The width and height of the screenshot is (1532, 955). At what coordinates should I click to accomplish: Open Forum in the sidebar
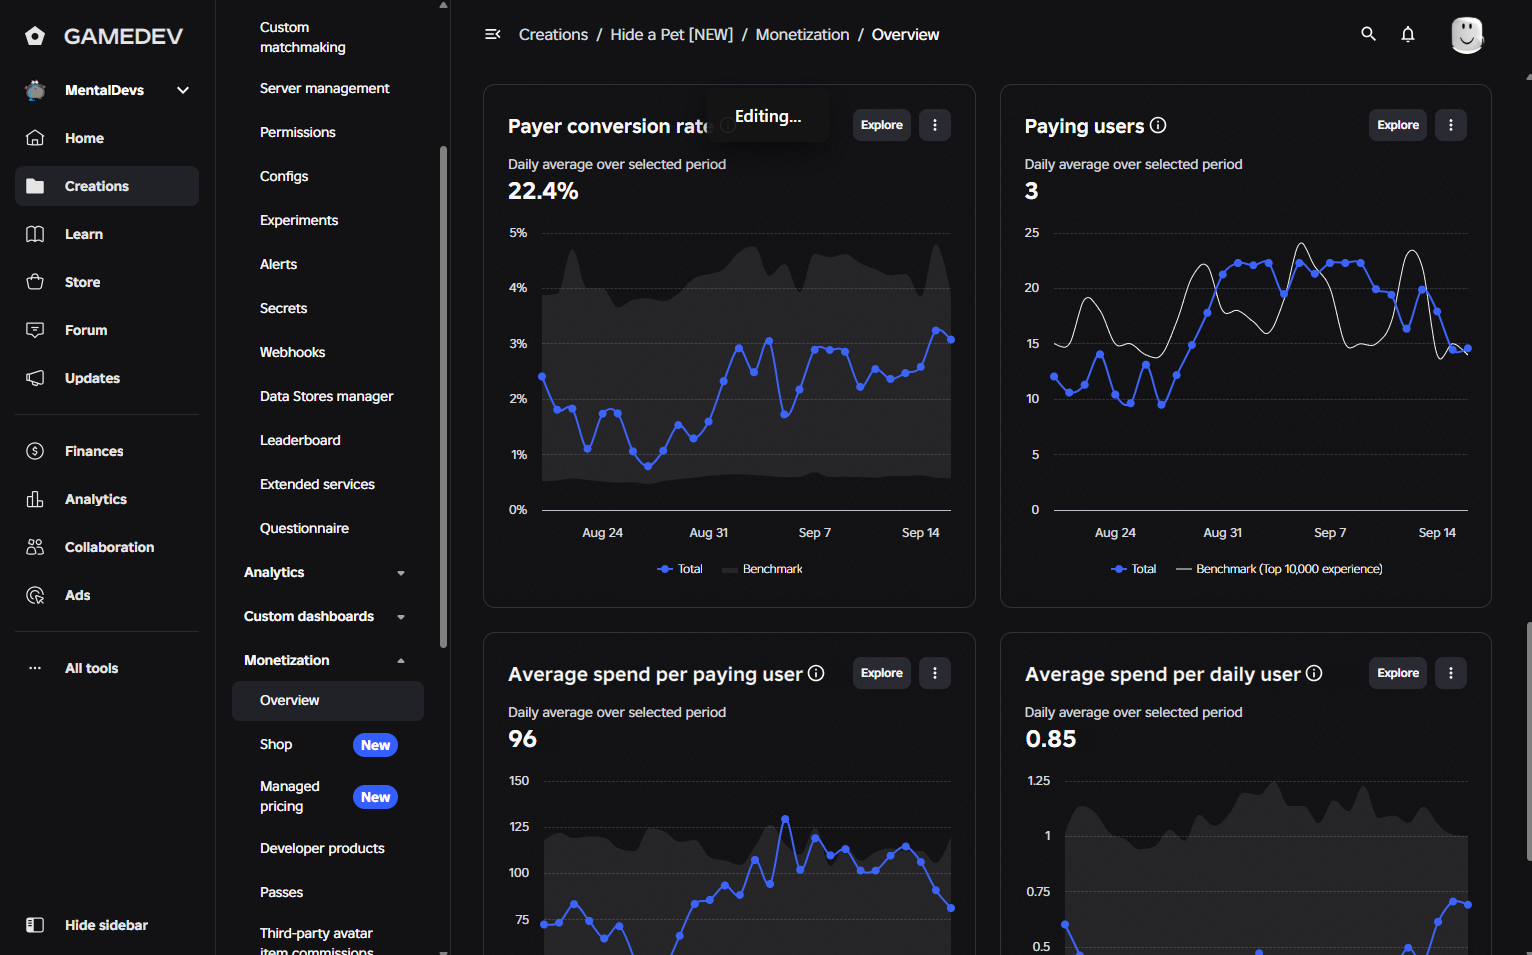point(107,330)
